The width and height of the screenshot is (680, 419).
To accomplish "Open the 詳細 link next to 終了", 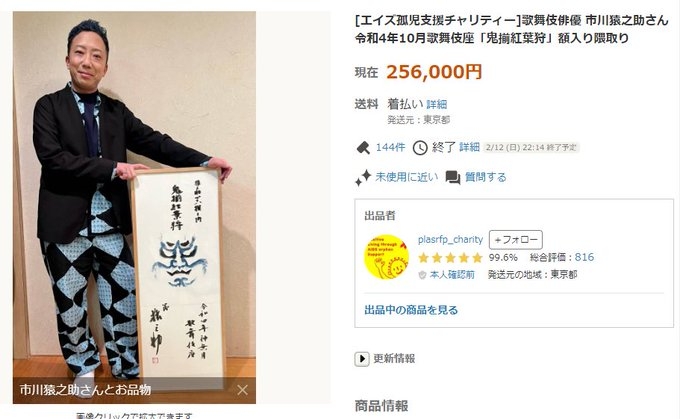I will coord(470,147).
